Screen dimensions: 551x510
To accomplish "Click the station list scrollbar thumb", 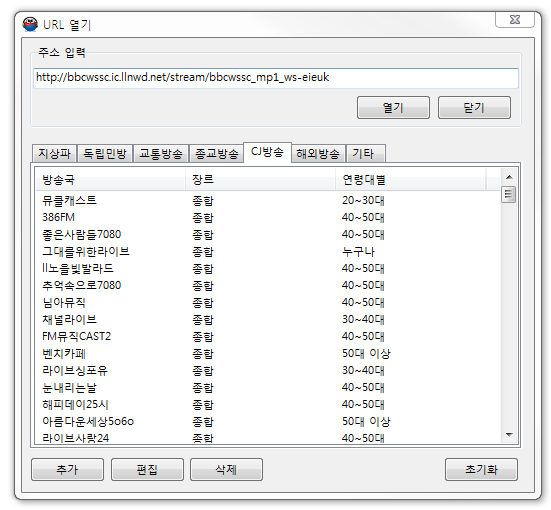I will click(x=508, y=194).
